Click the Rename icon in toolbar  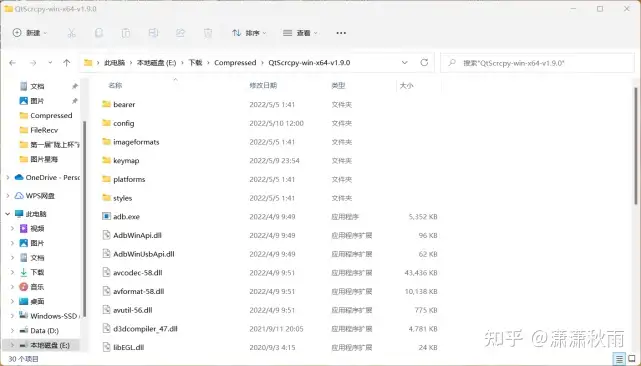tap(153, 33)
